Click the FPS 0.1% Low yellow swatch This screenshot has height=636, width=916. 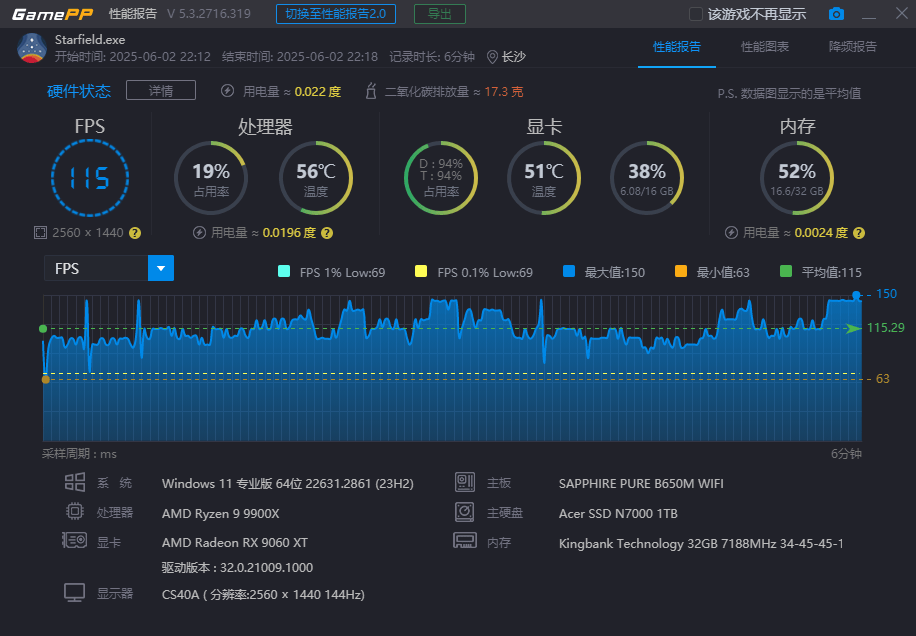pos(421,271)
